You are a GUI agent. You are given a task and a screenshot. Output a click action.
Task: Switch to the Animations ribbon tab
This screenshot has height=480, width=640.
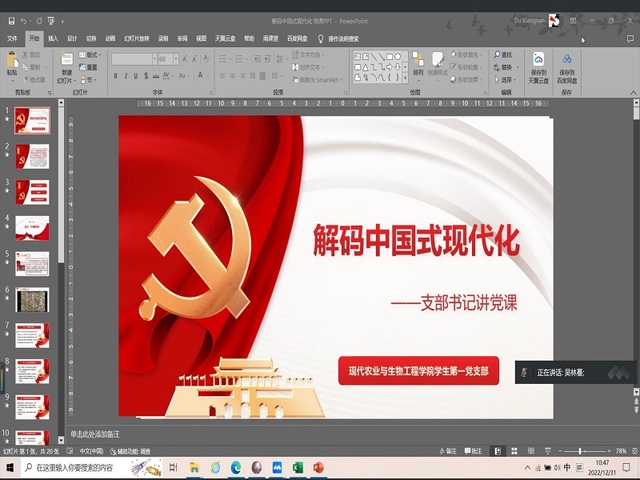pyautogui.click(x=110, y=38)
